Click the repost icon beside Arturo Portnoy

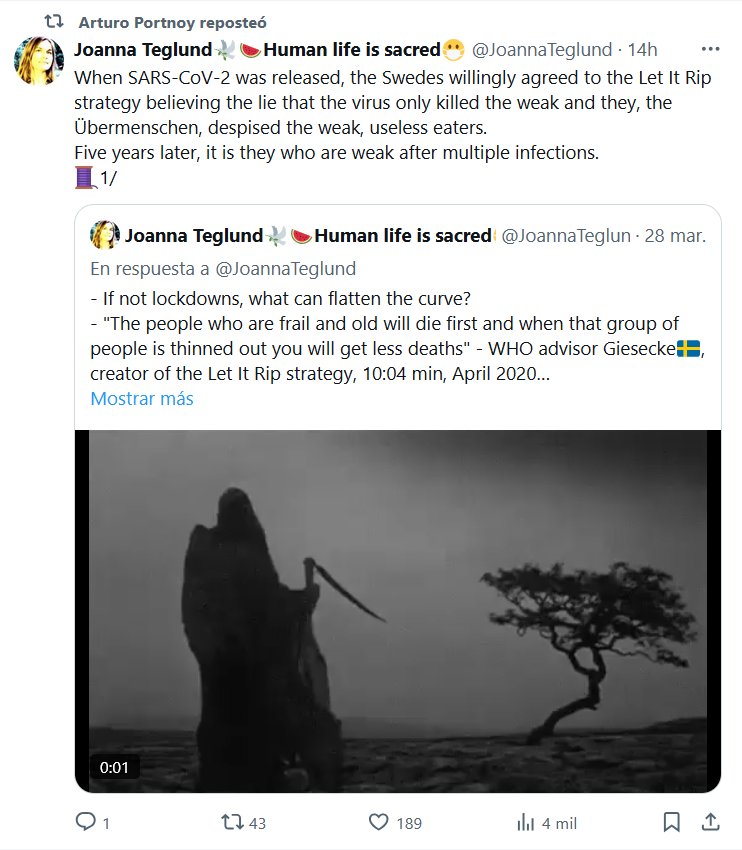pyautogui.click(x=58, y=21)
